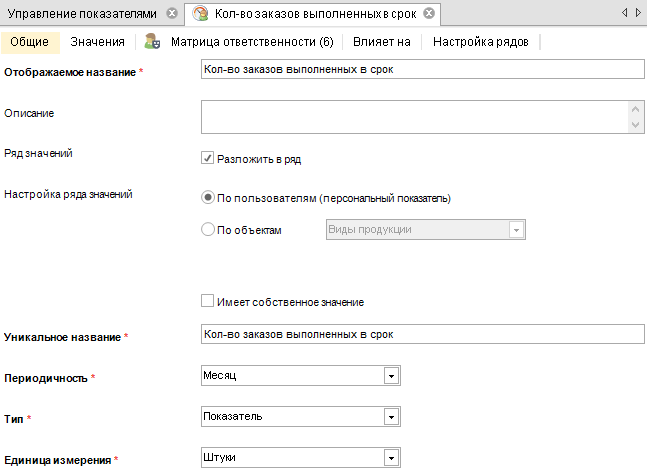Select По объектам radio button

[x=208, y=230]
